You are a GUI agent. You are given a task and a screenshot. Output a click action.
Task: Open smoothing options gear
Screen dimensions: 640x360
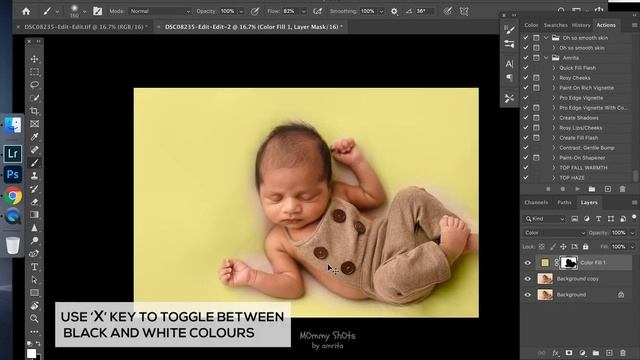coord(394,11)
